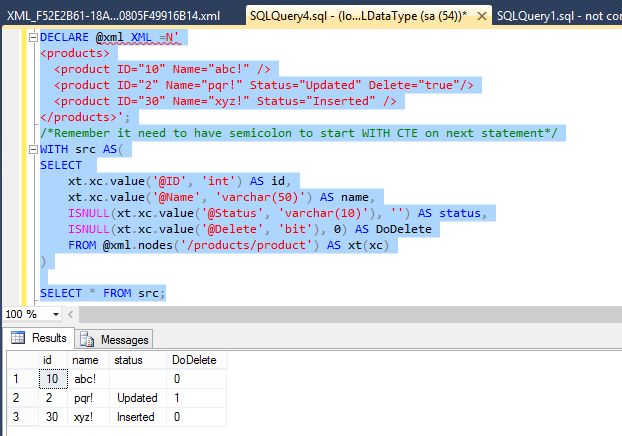The width and height of the screenshot is (622, 436).
Task: Click the green semicolon reminder comment
Action: (299, 133)
